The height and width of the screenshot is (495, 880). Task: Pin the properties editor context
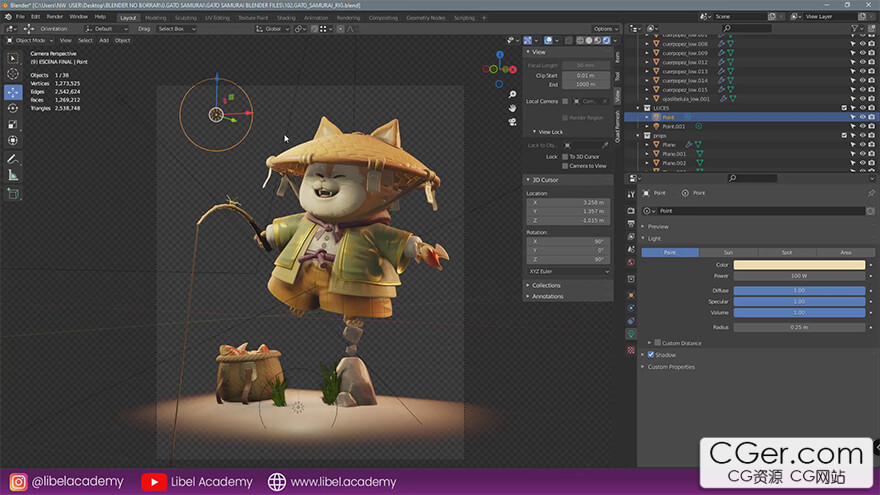[x=871, y=193]
